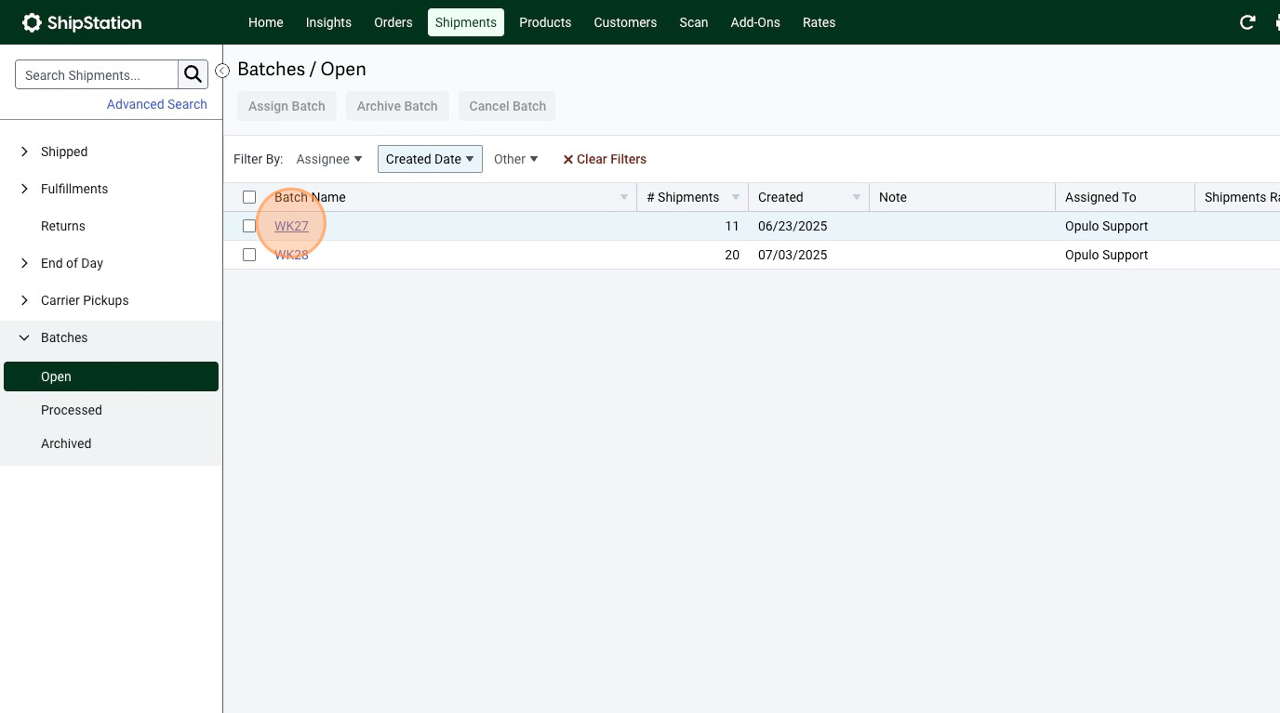Click the Advanced Search link
This screenshot has height=713, width=1280.
point(157,105)
